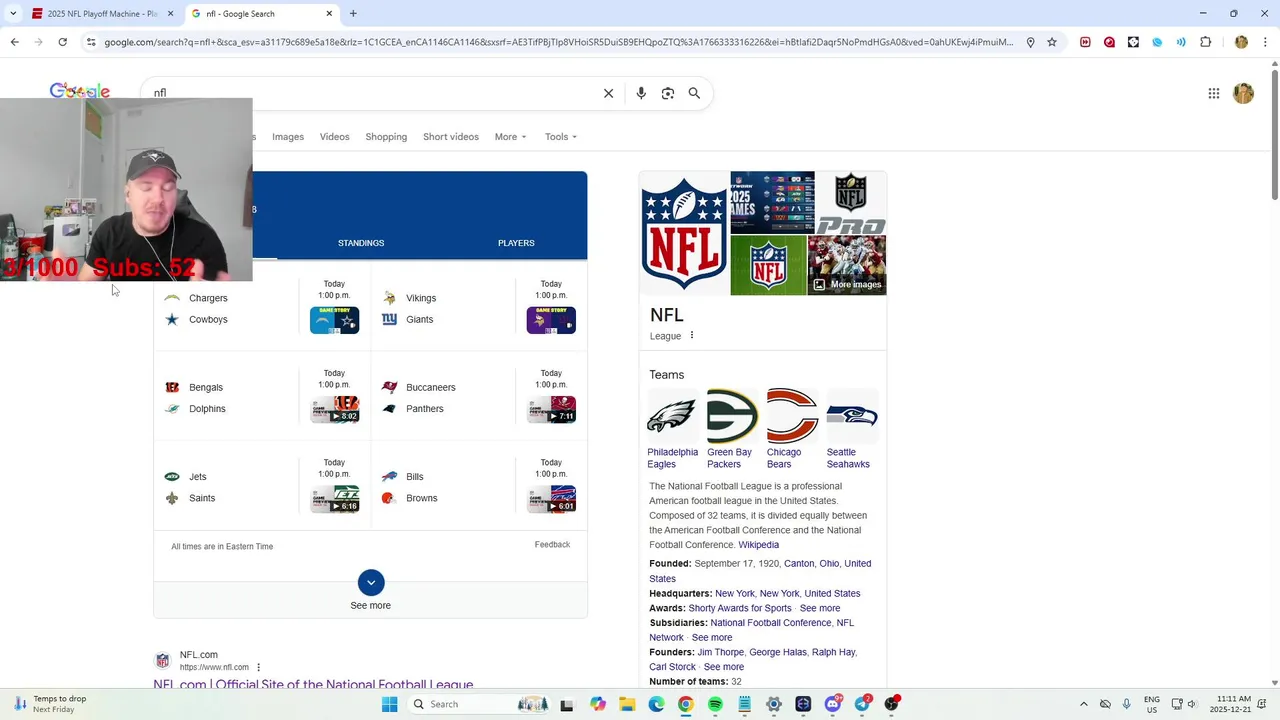Image resolution: width=1280 pixels, height=720 pixels.
Task: Open the Tools dropdown
Action: click(x=561, y=137)
